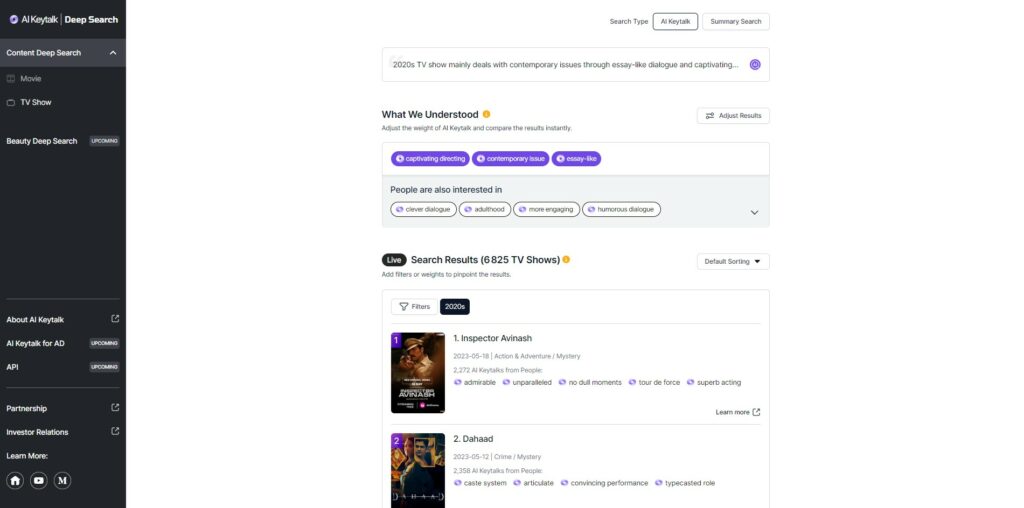Click the Search Results info icon
This screenshot has width=1024, height=508.
[566, 259]
